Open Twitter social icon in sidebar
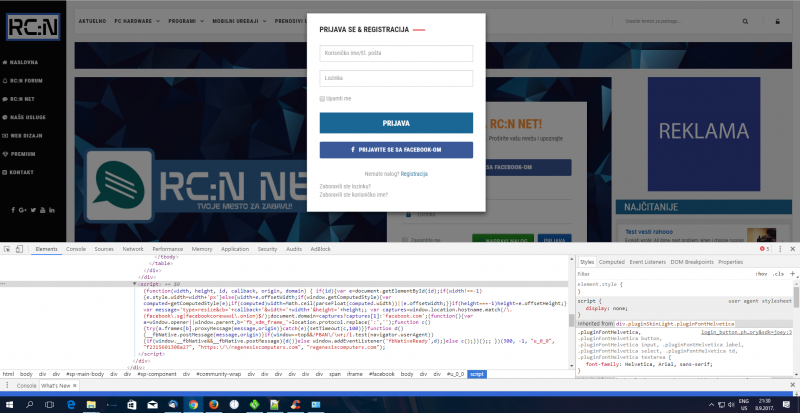This screenshot has width=800, height=413. click(x=33, y=210)
